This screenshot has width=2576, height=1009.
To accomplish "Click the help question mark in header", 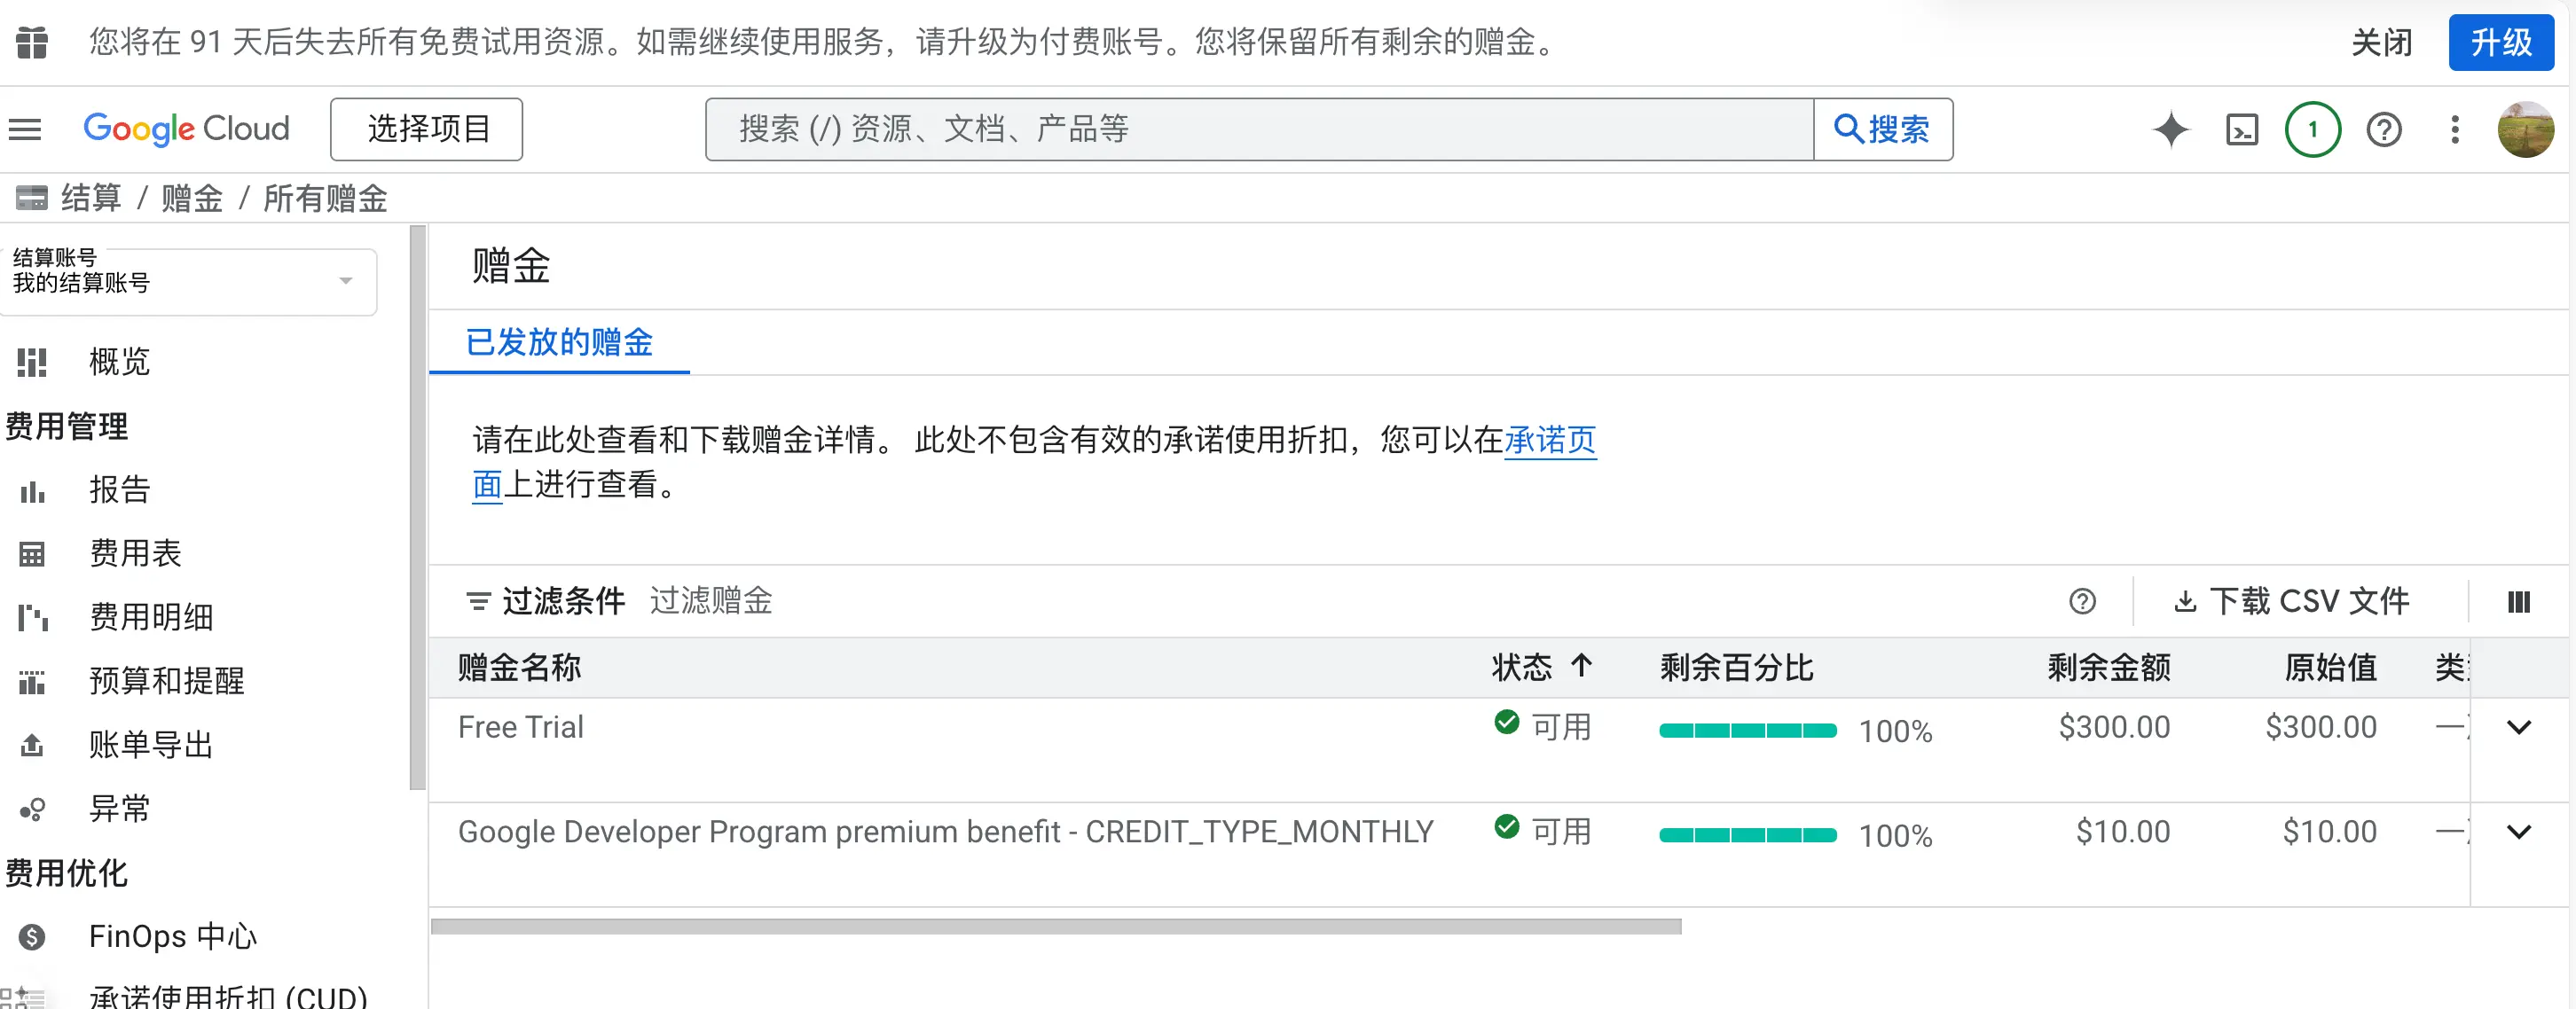I will [x=2384, y=130].
